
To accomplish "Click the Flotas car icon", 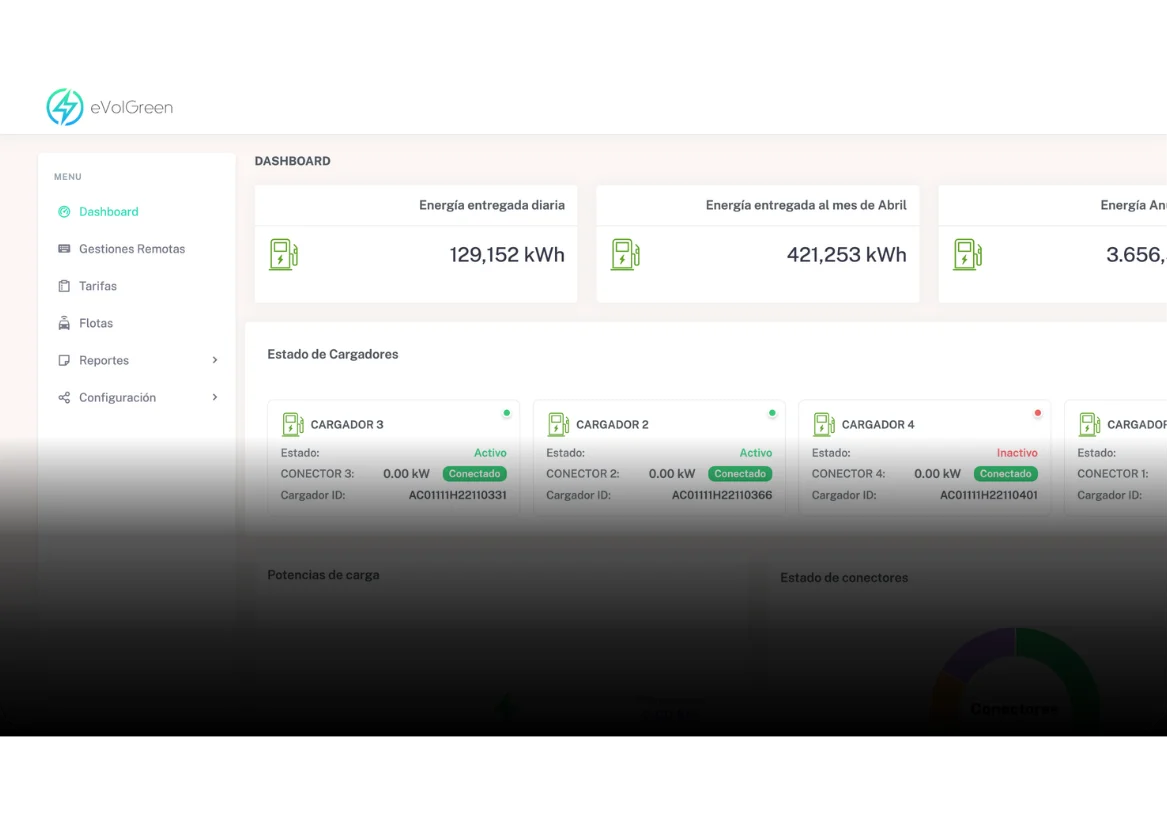I will point(64,323).
